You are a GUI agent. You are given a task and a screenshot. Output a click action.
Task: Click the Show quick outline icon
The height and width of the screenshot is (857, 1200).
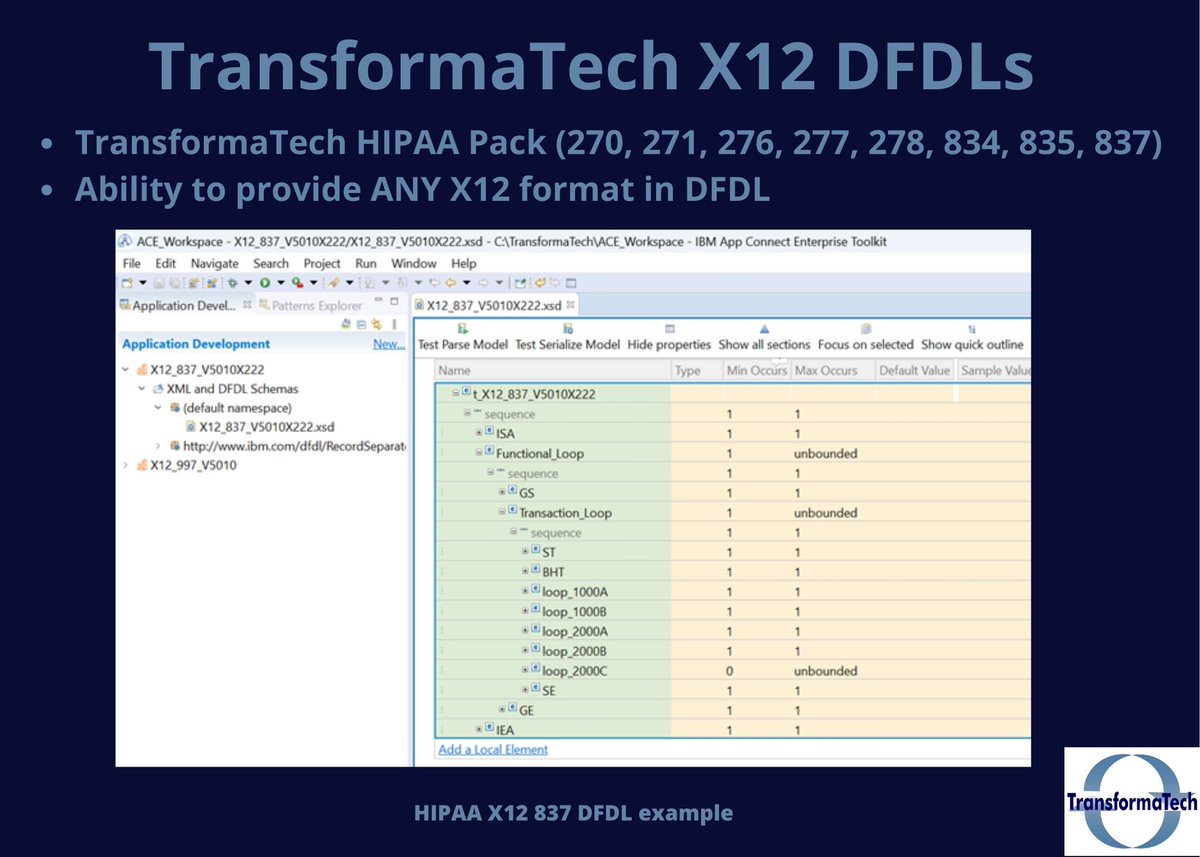click(971, 328)
